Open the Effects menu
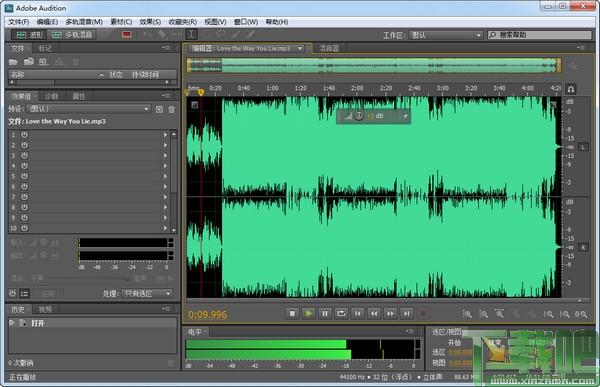This screenshot has height=387, width=600. (150, 22)
